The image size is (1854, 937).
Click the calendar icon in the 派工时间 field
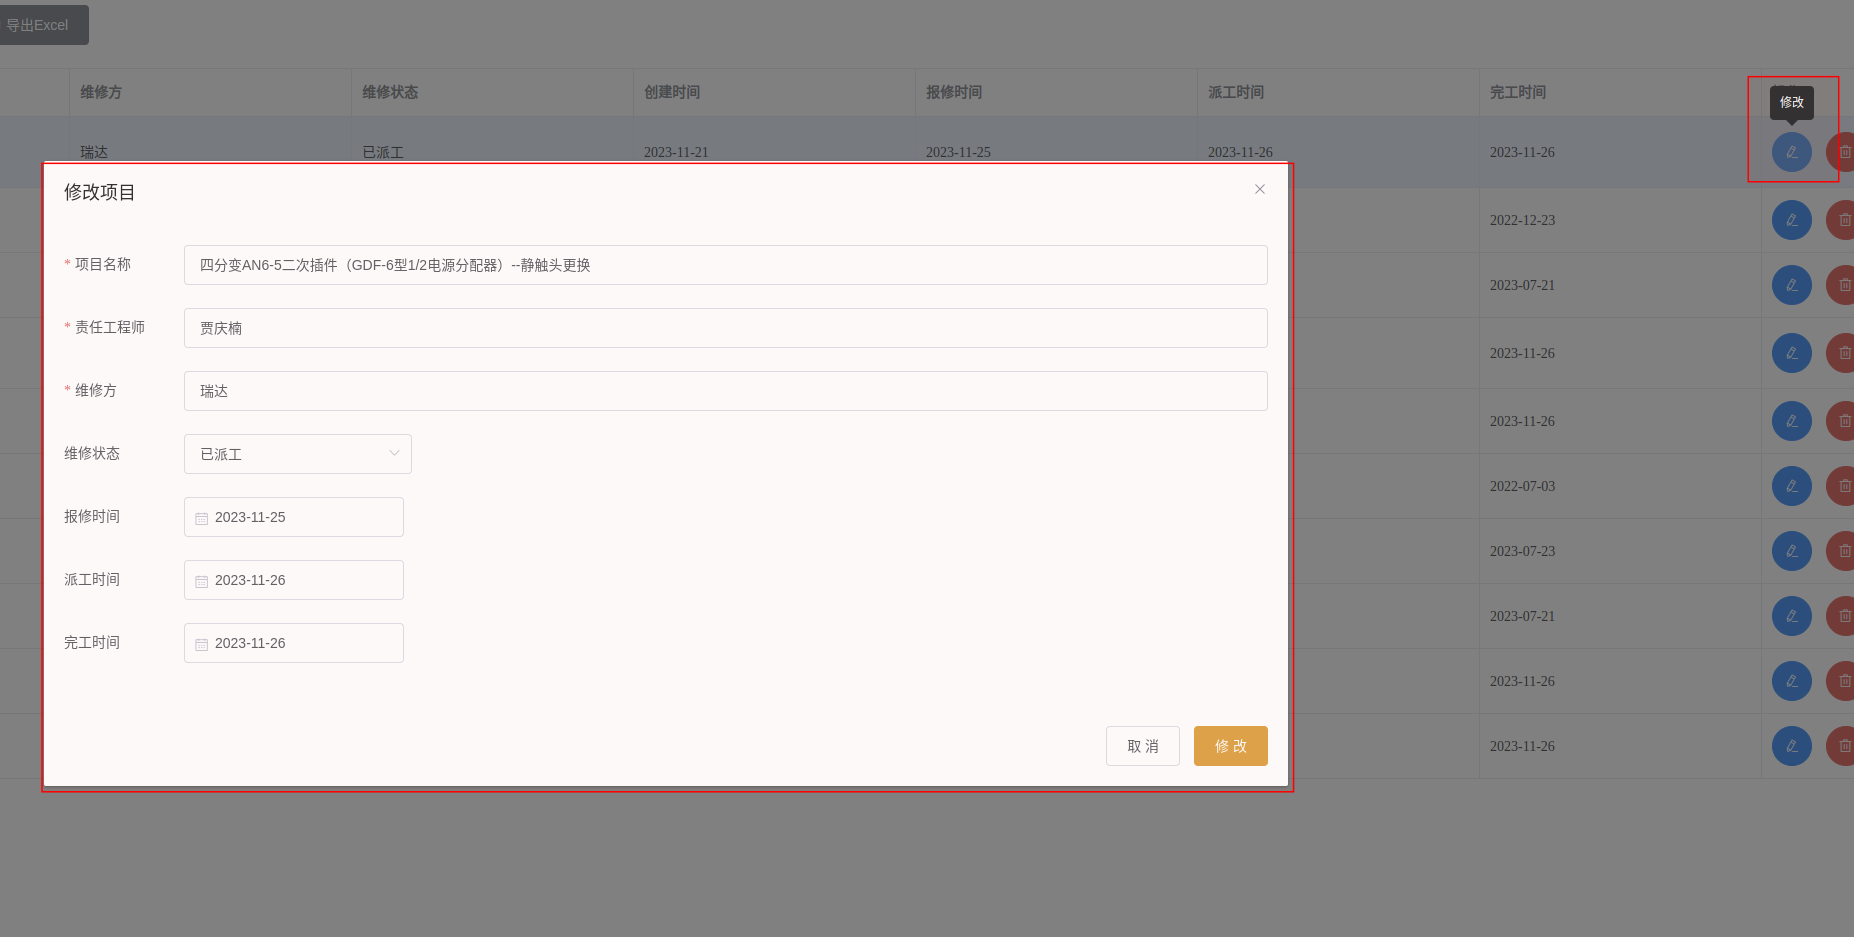(202, 581)
